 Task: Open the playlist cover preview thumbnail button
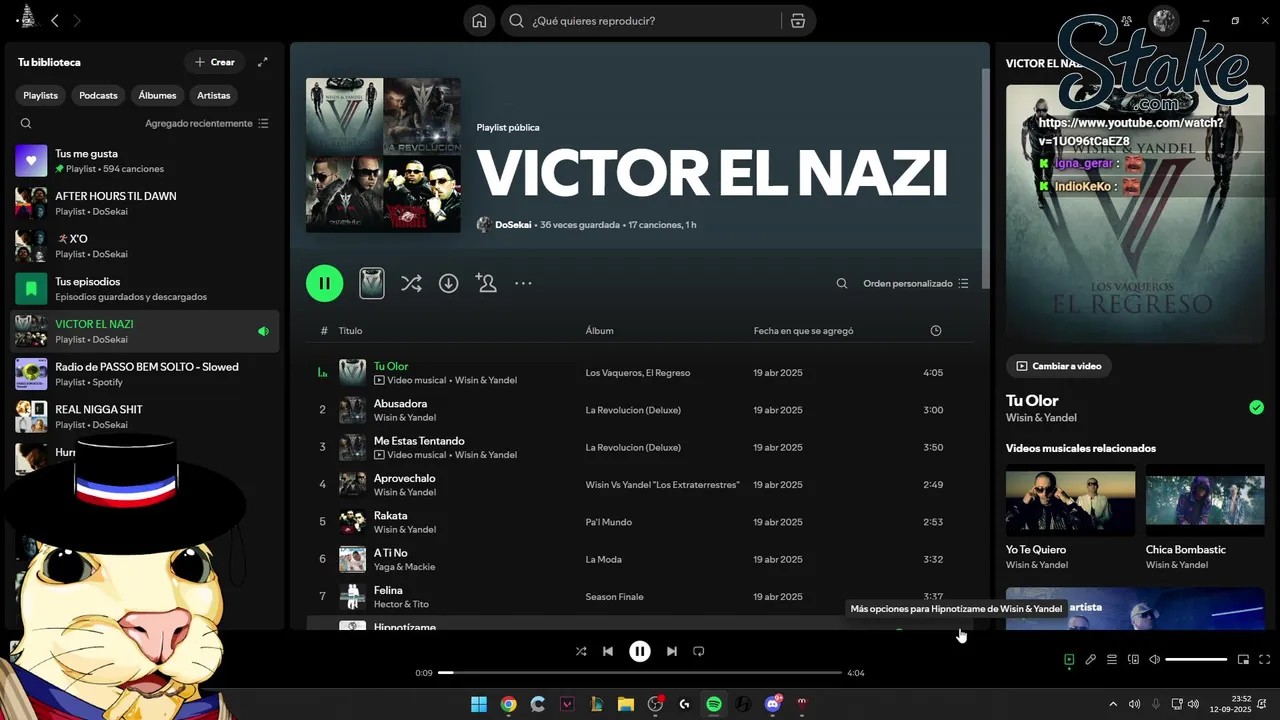coord(372,283)
